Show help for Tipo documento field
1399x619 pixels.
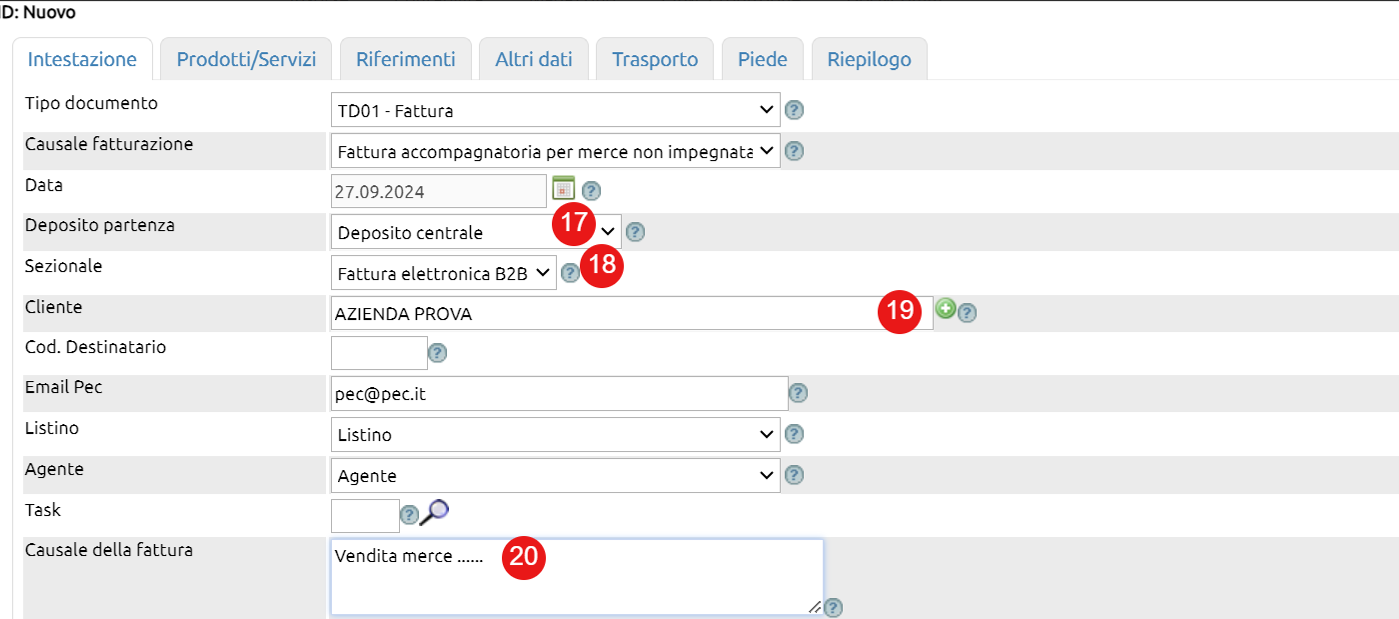[795, 110]
